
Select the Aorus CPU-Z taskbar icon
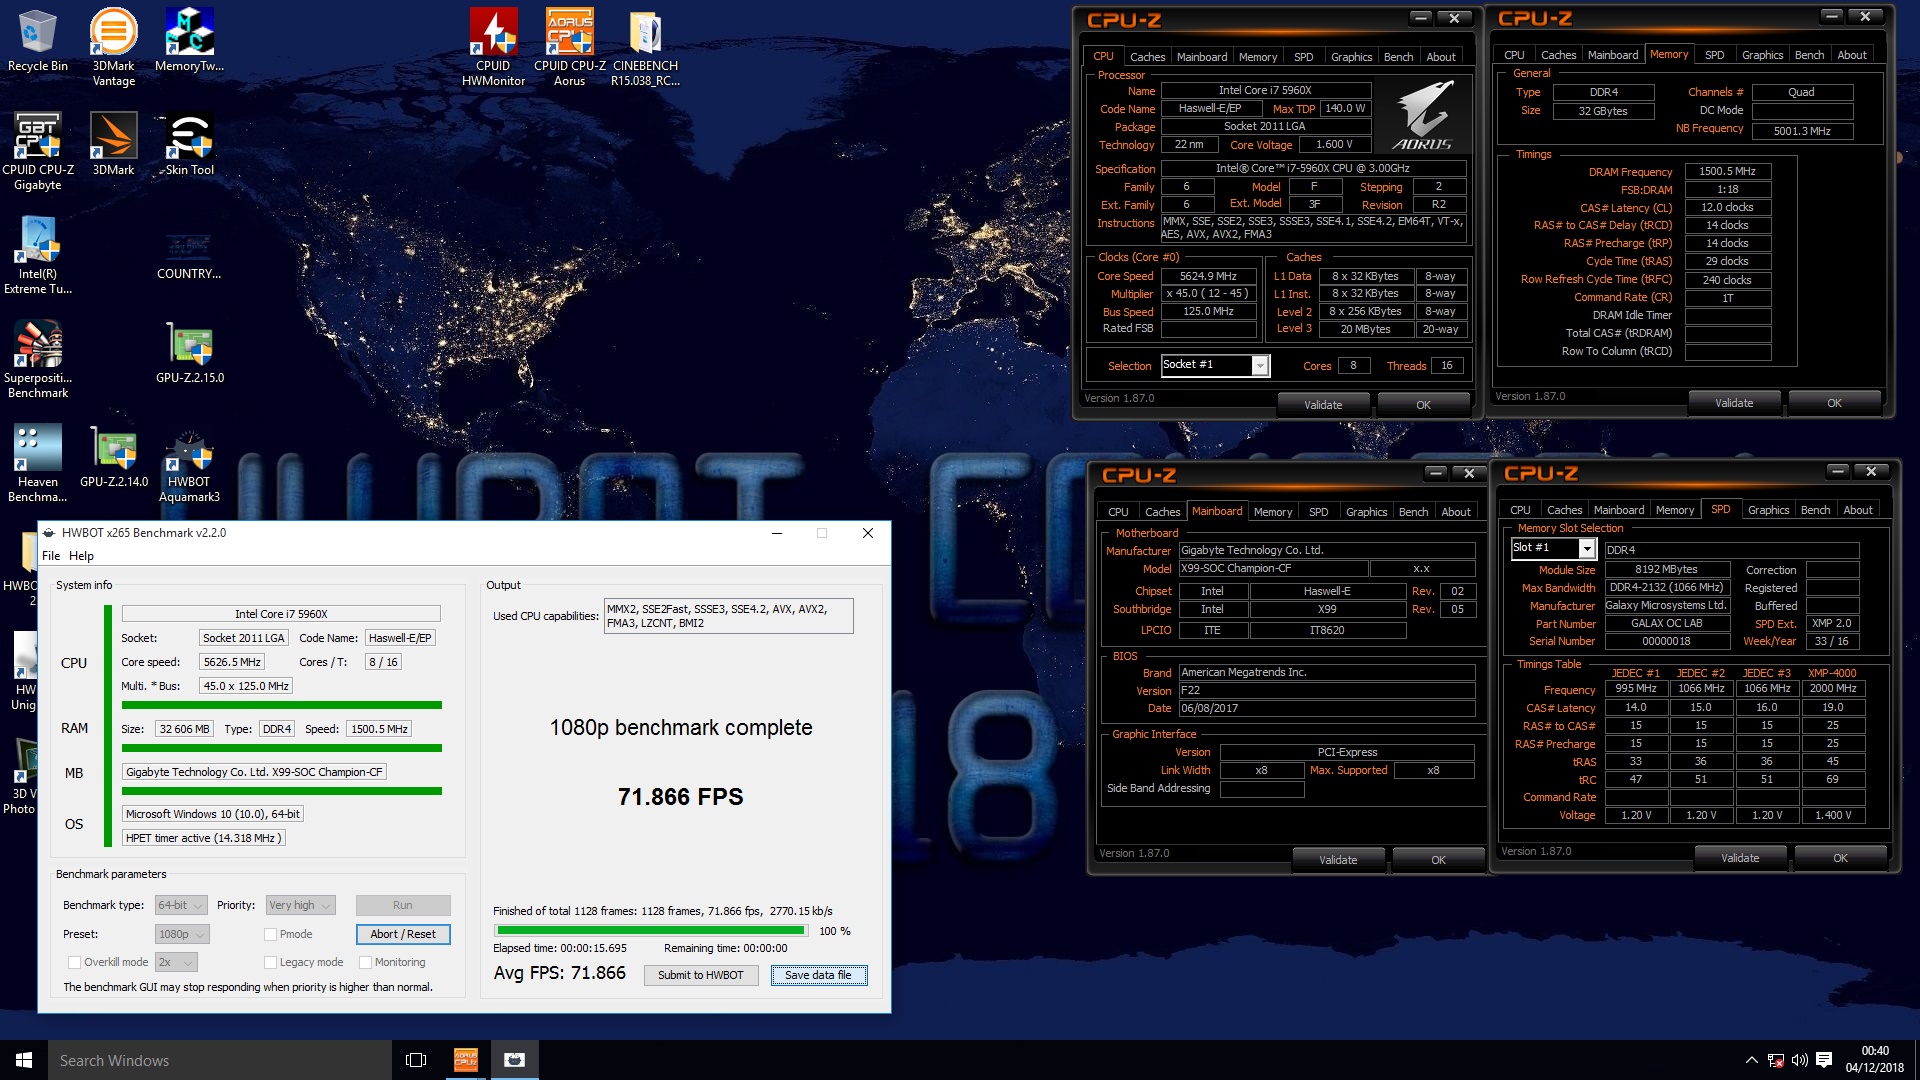coord(466,1060)
